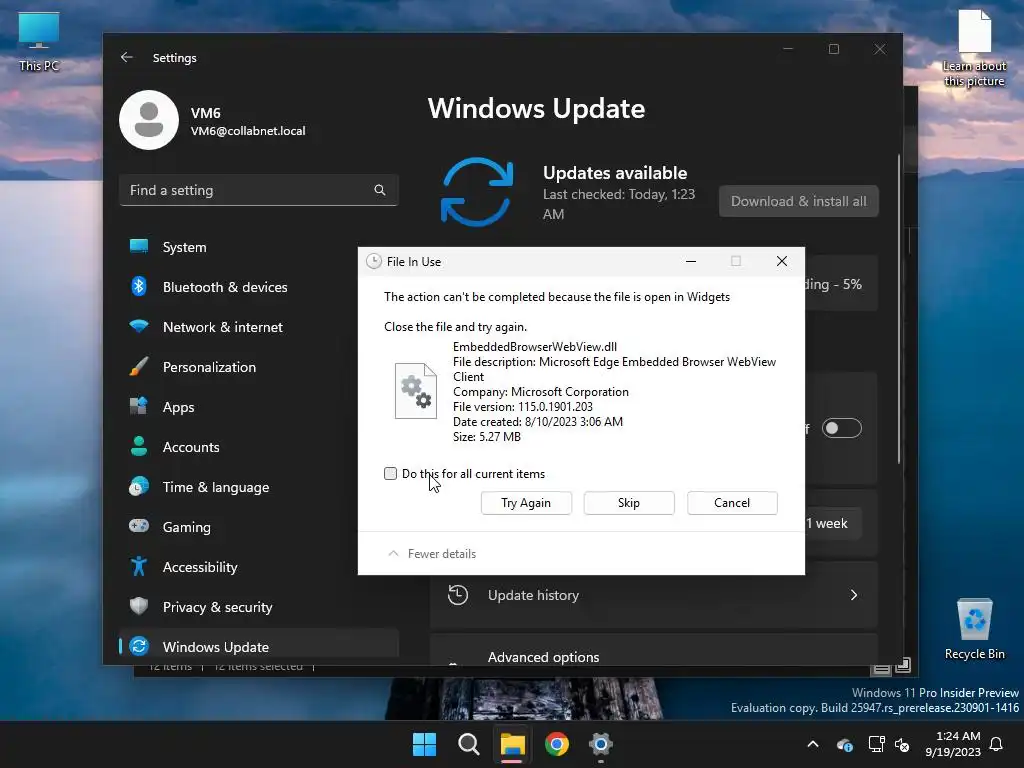Click the blue Updates available sync icon
1024x768 pixels.
[477, 192]
